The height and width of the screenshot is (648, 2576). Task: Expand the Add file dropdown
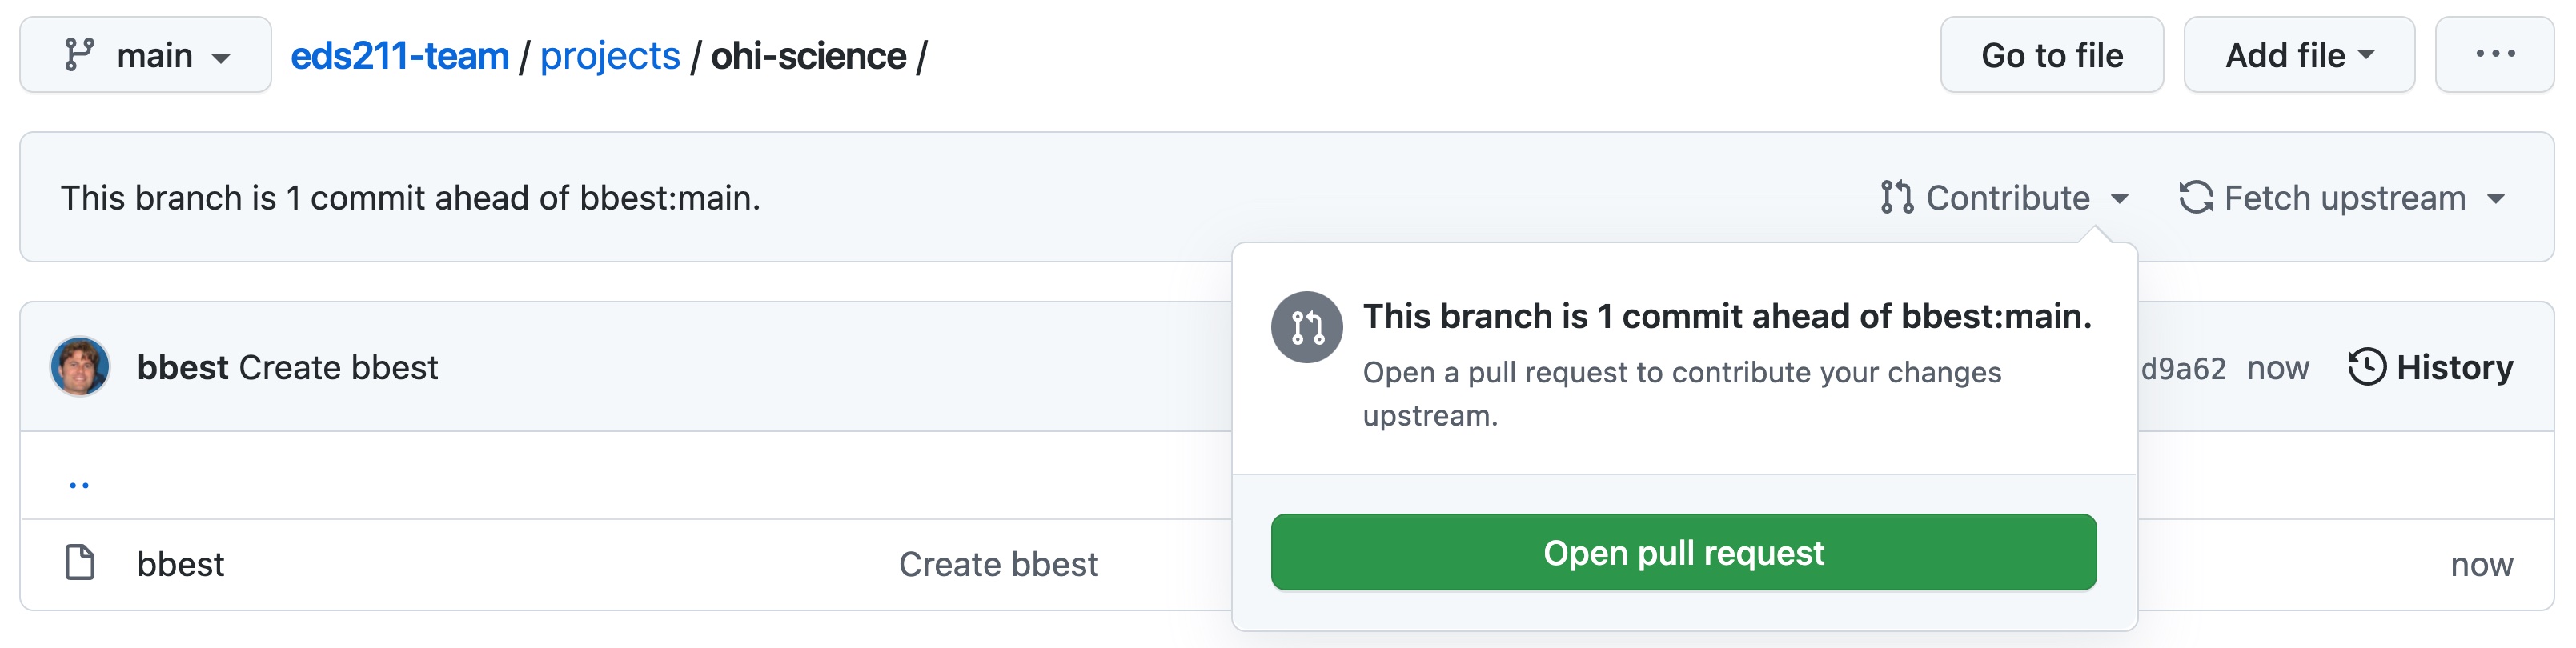2299,55
